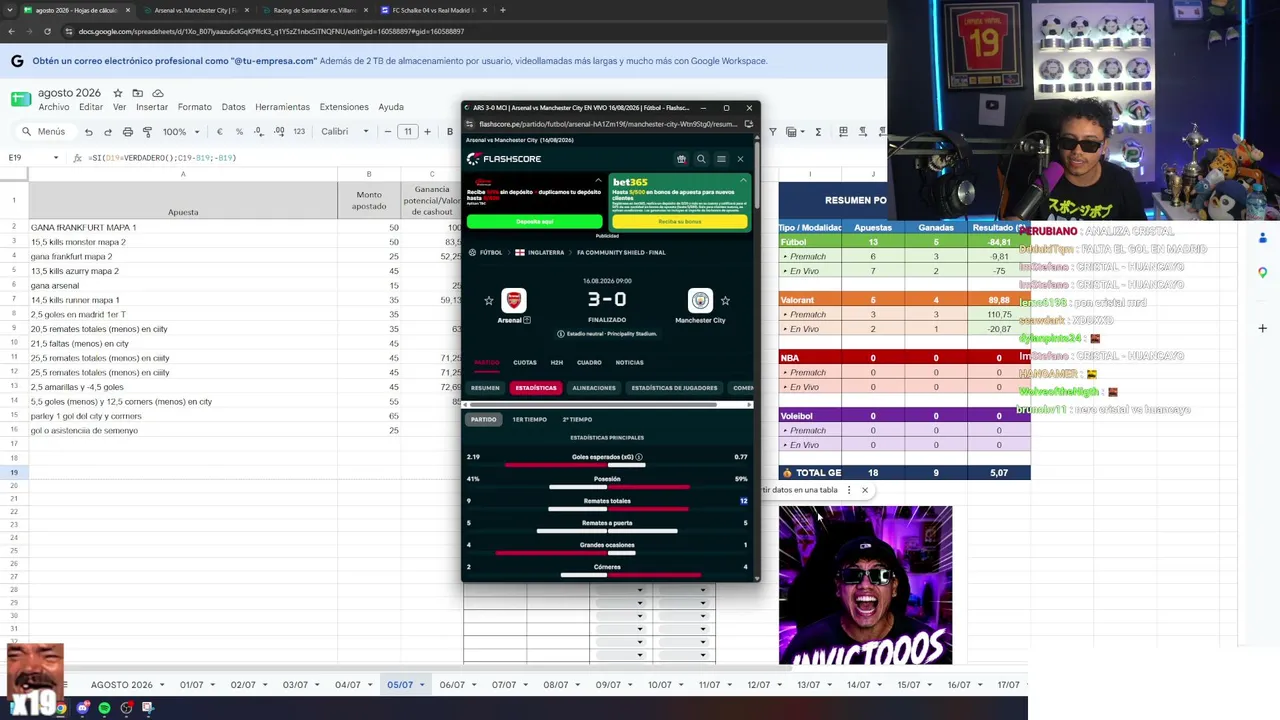Click the Manchester City team name

700,320
